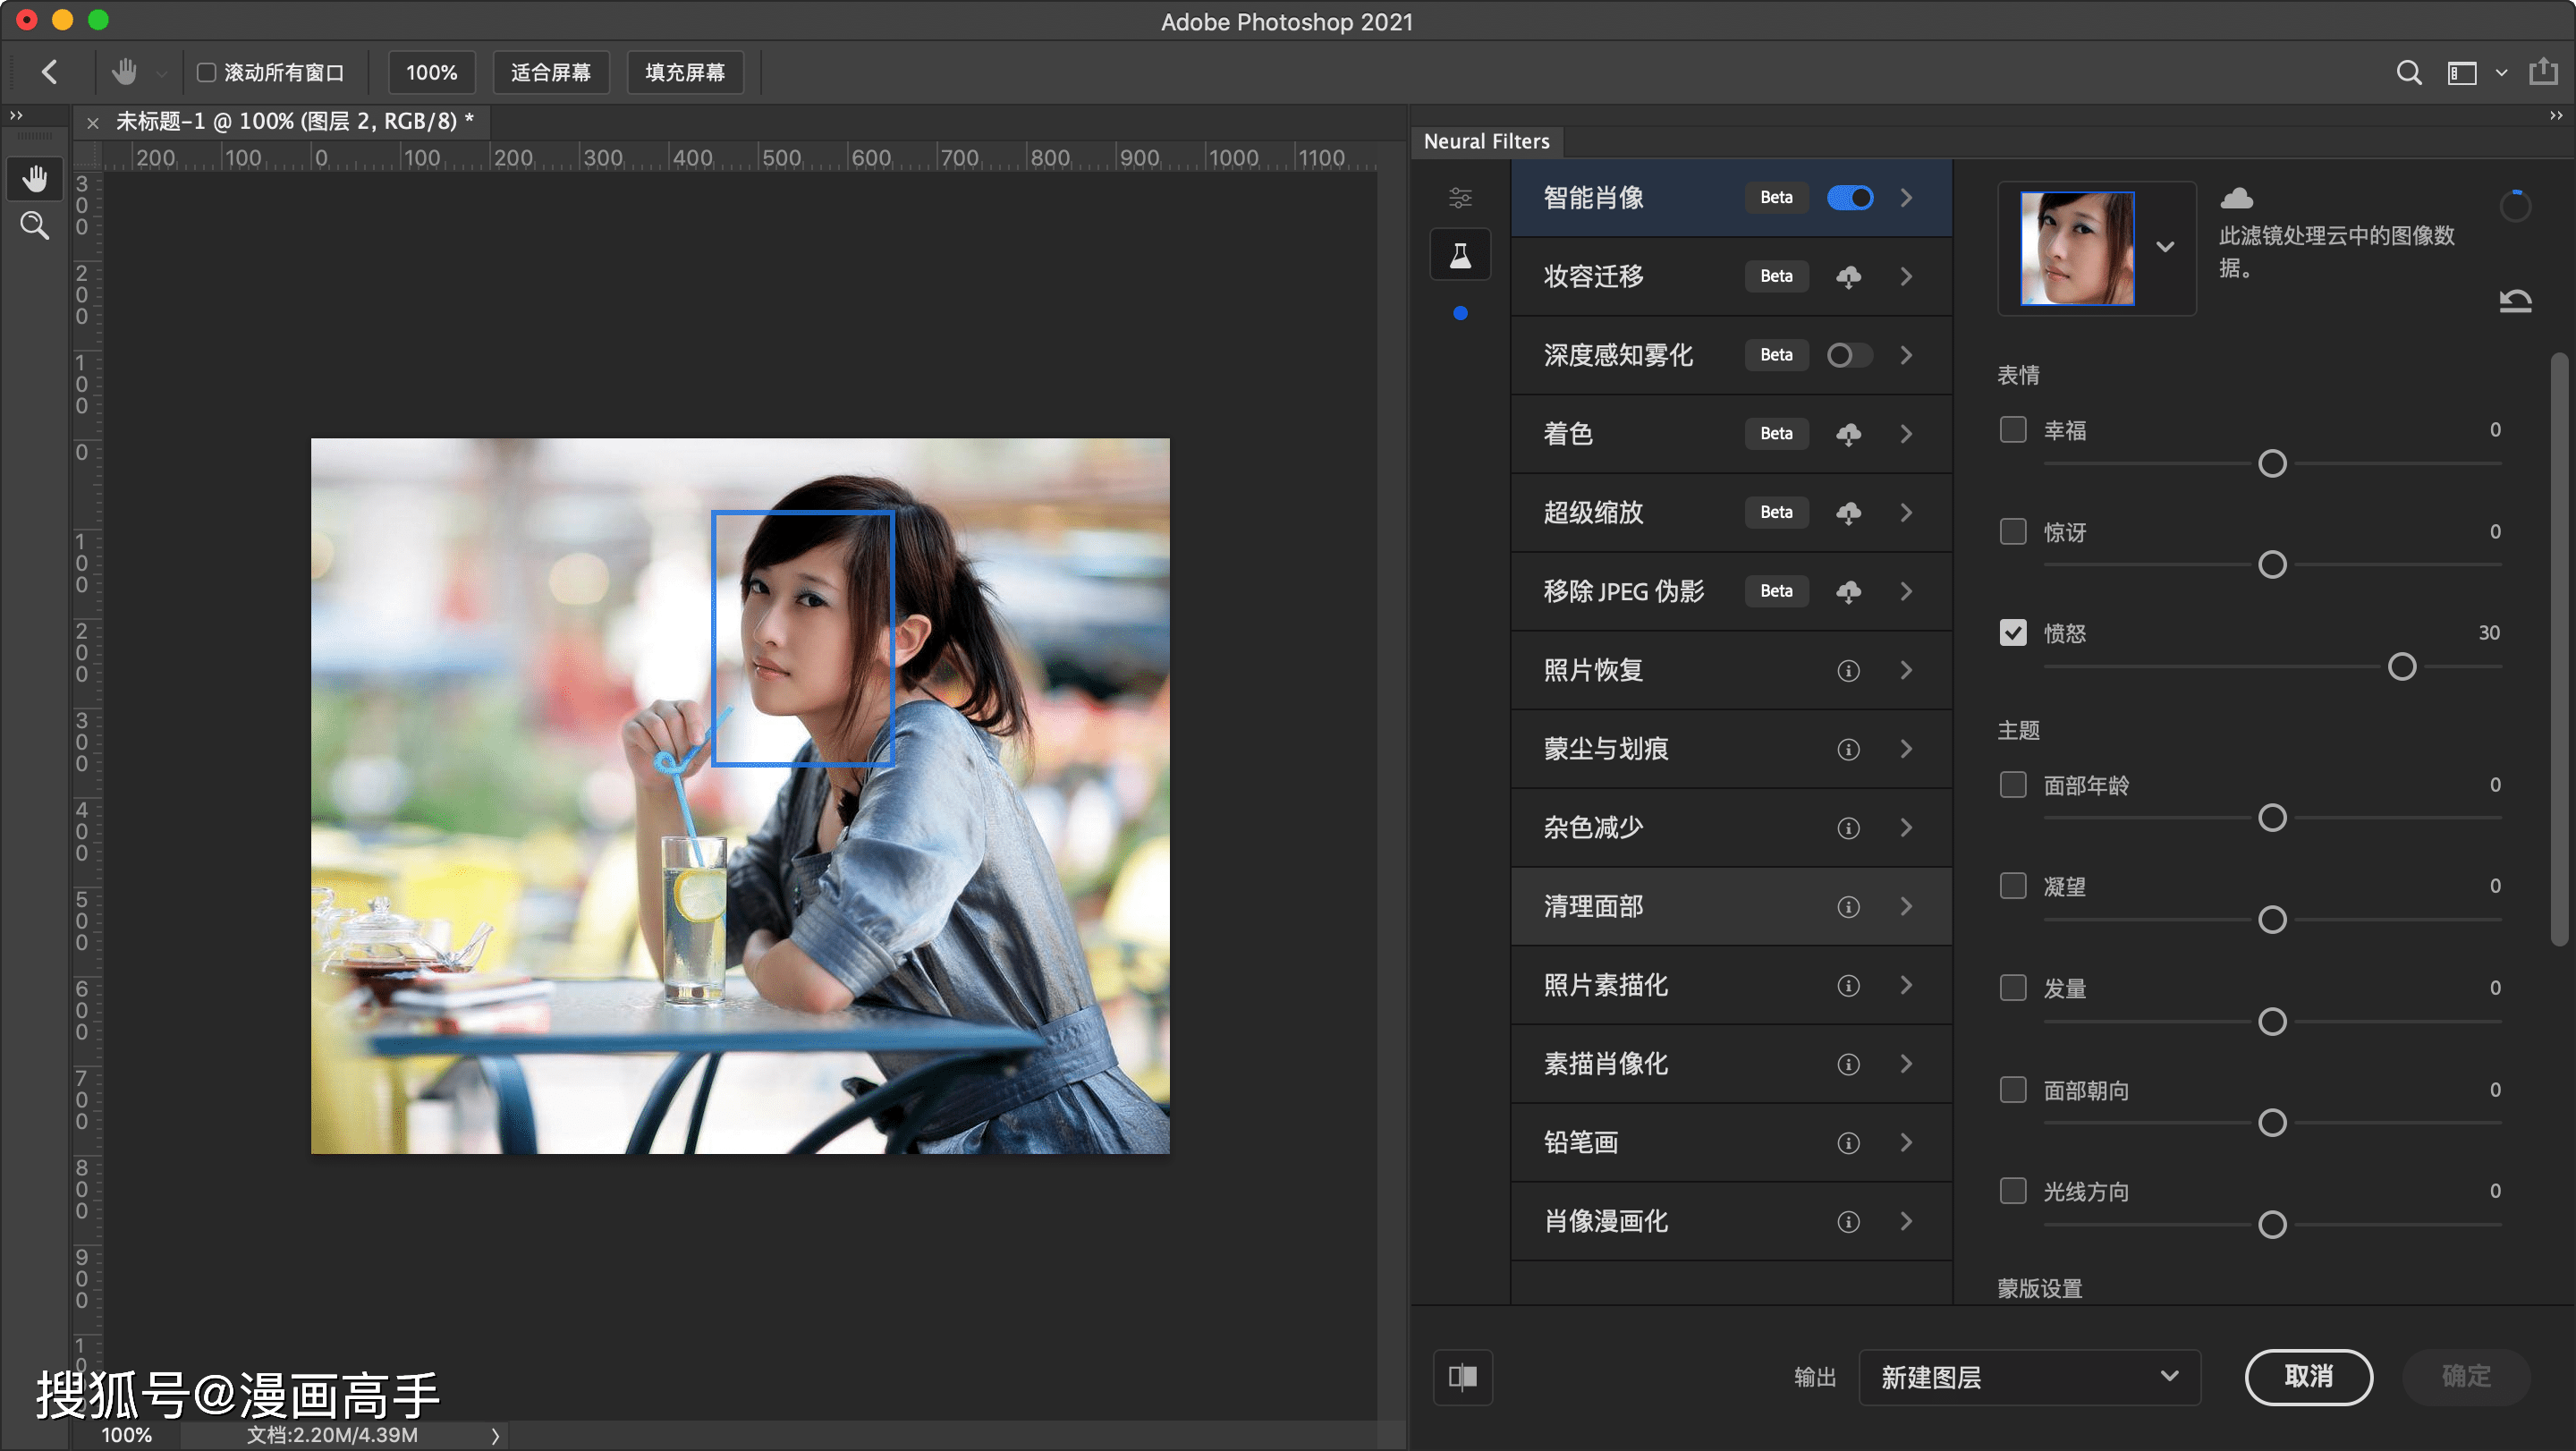Click the 适合屏幕 button
Screen dimensions: 2576x1451
pyautogui.click(x=551, y=72)
